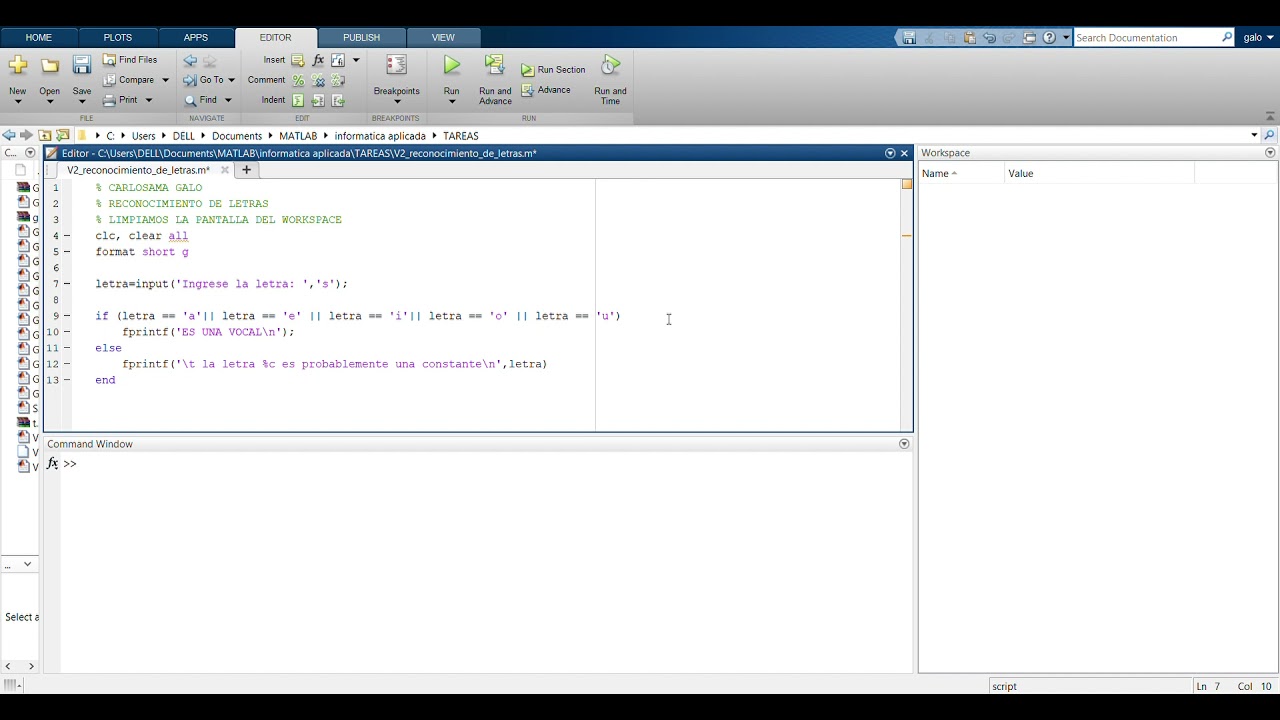Click the Insert Section icon
The height and width of the screenshot is (720, 1280).
pyautogui.click(x=298, y=60)
